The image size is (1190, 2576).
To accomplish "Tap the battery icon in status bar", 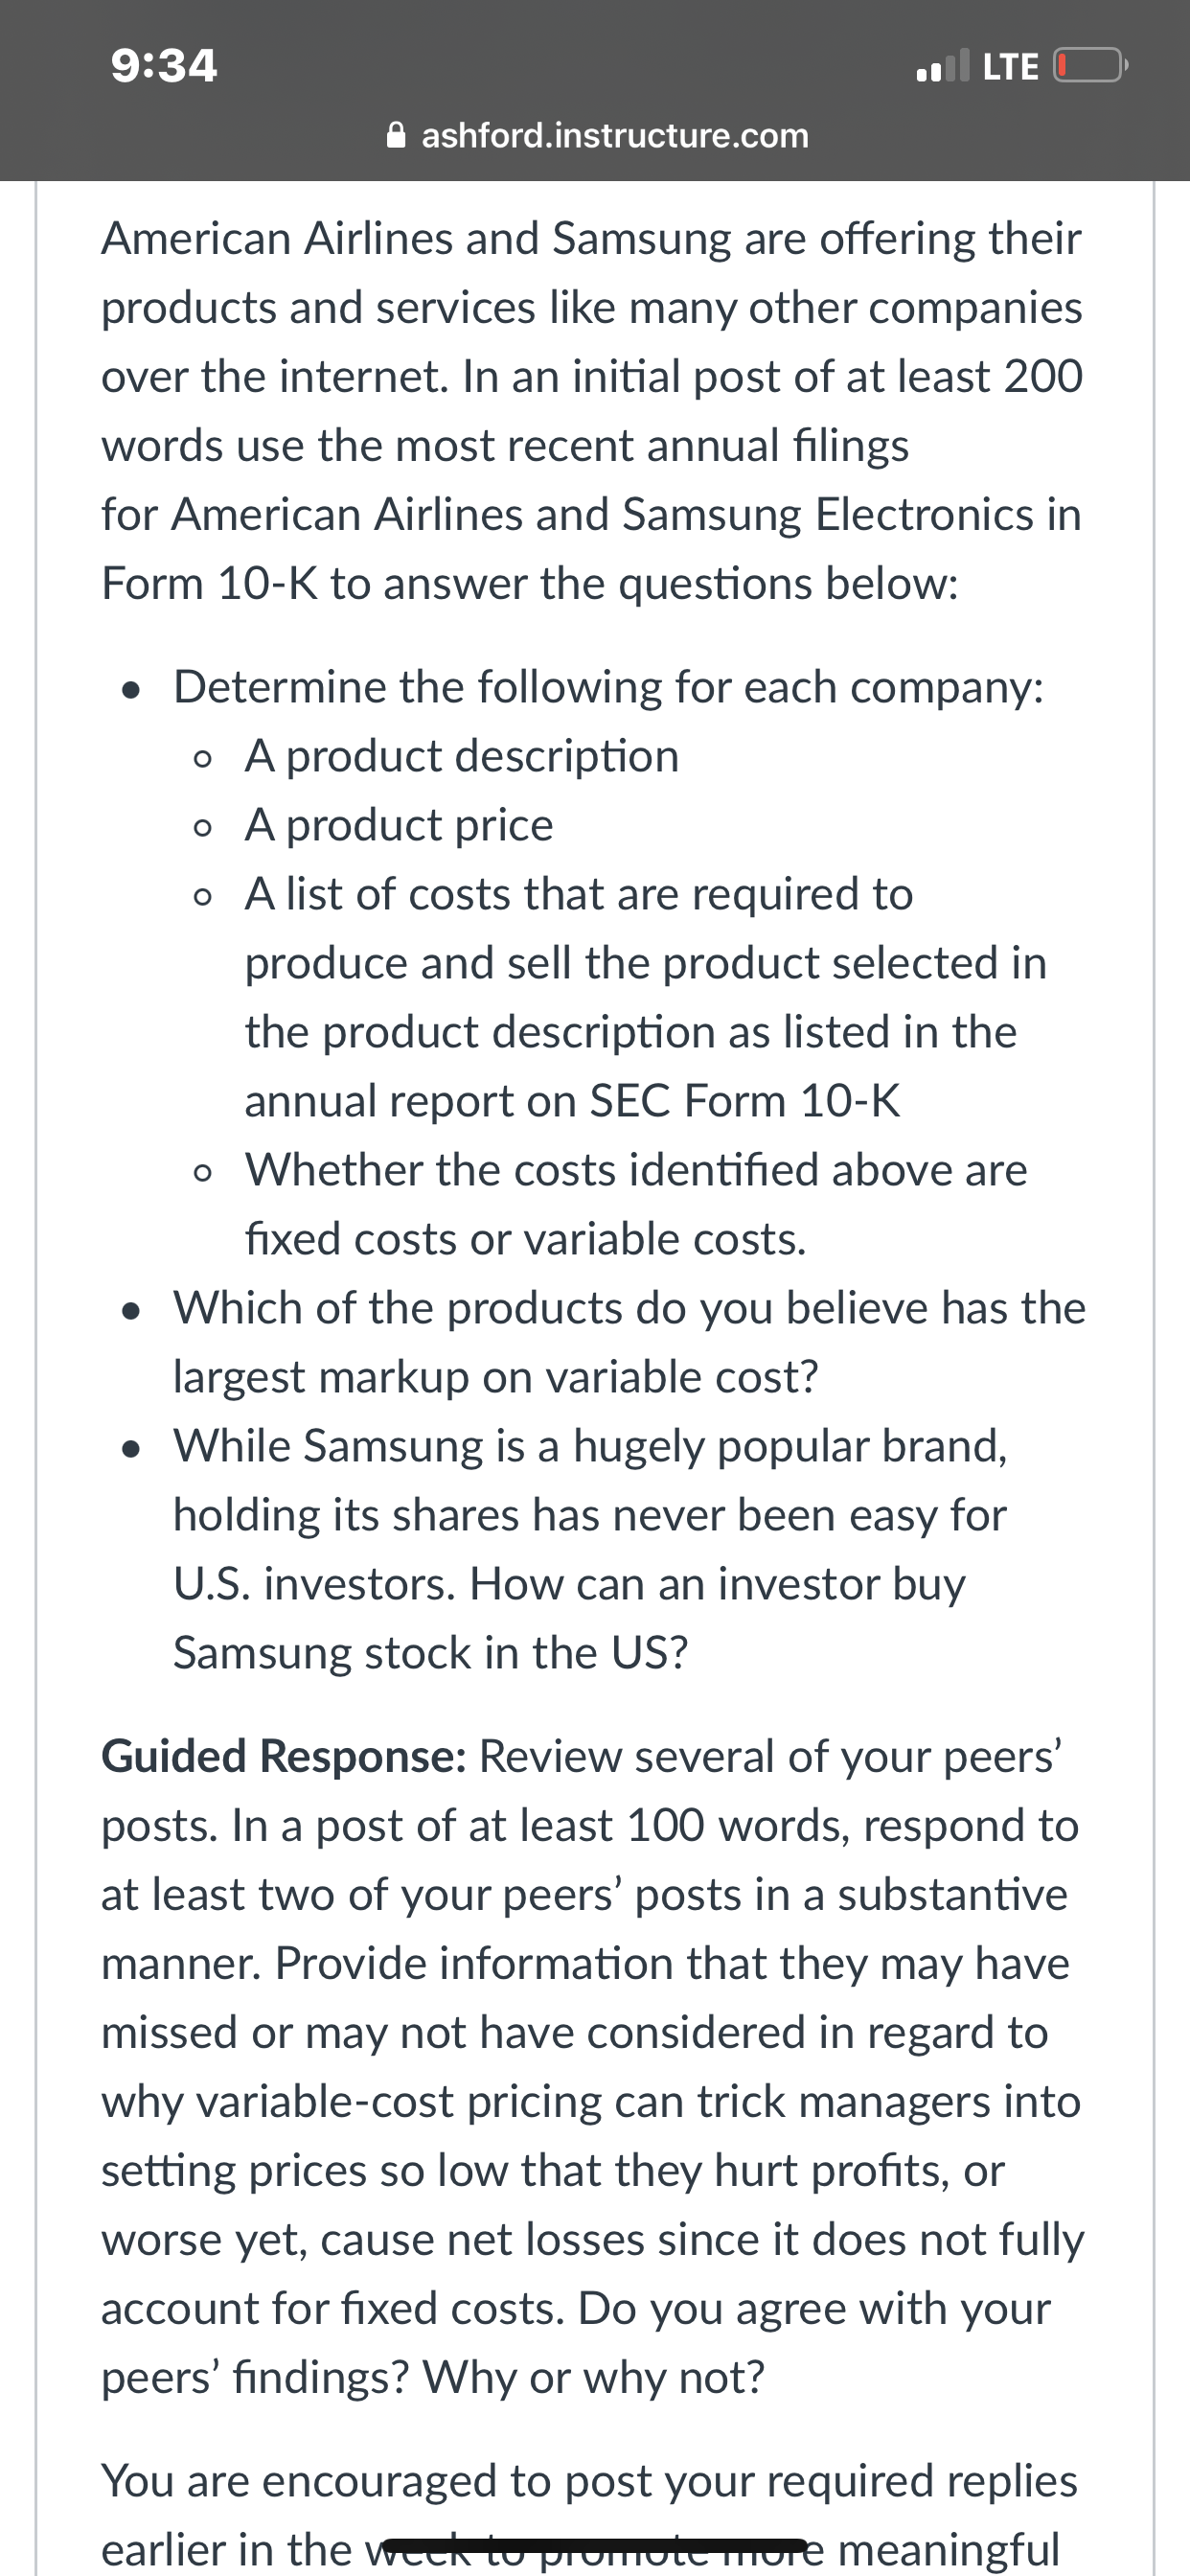I will click(x=1090, y=67).
